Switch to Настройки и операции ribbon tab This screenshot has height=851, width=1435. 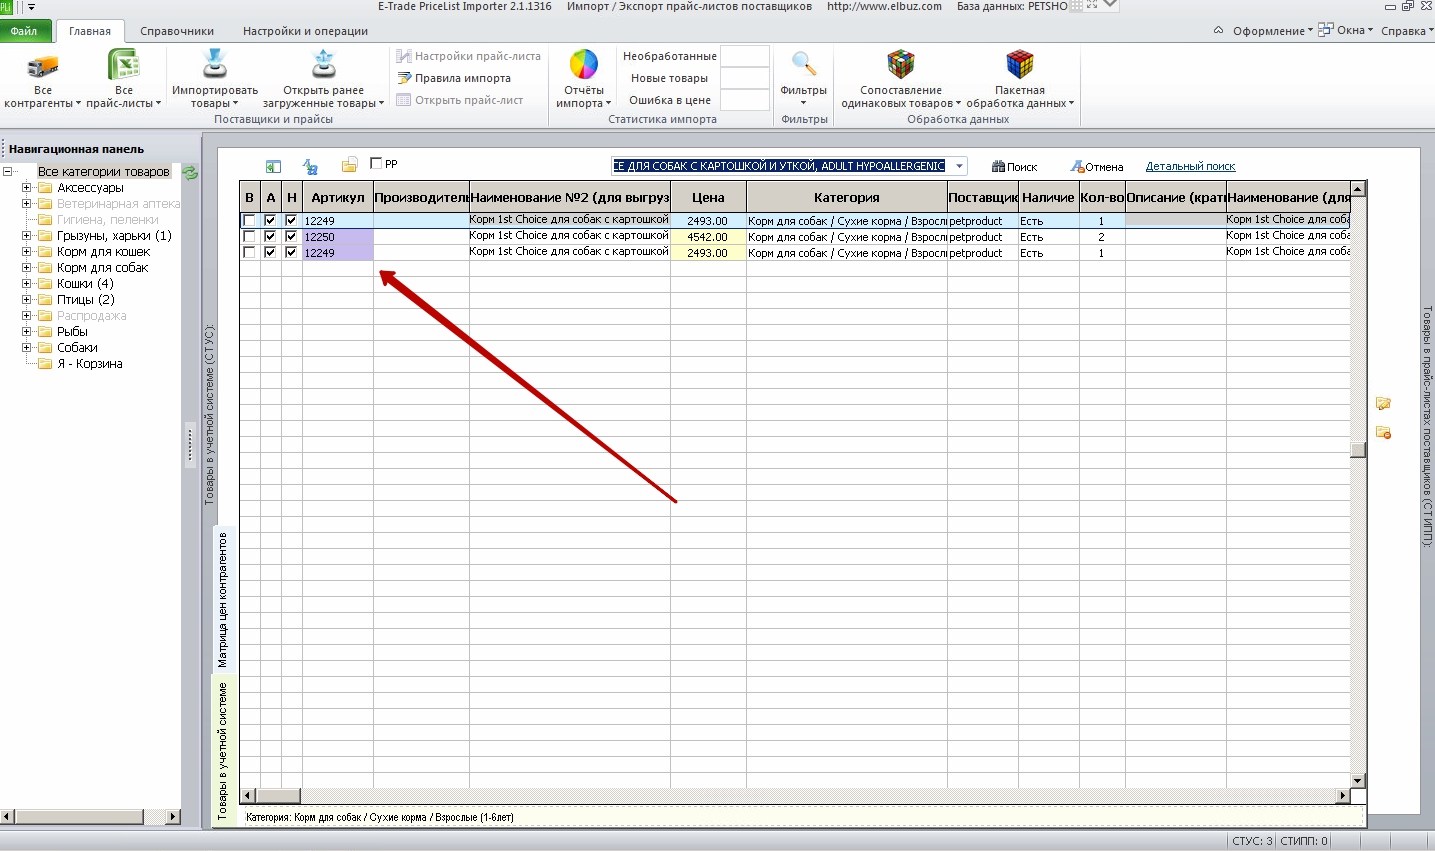pyautogui.click(x=305, y=31)
